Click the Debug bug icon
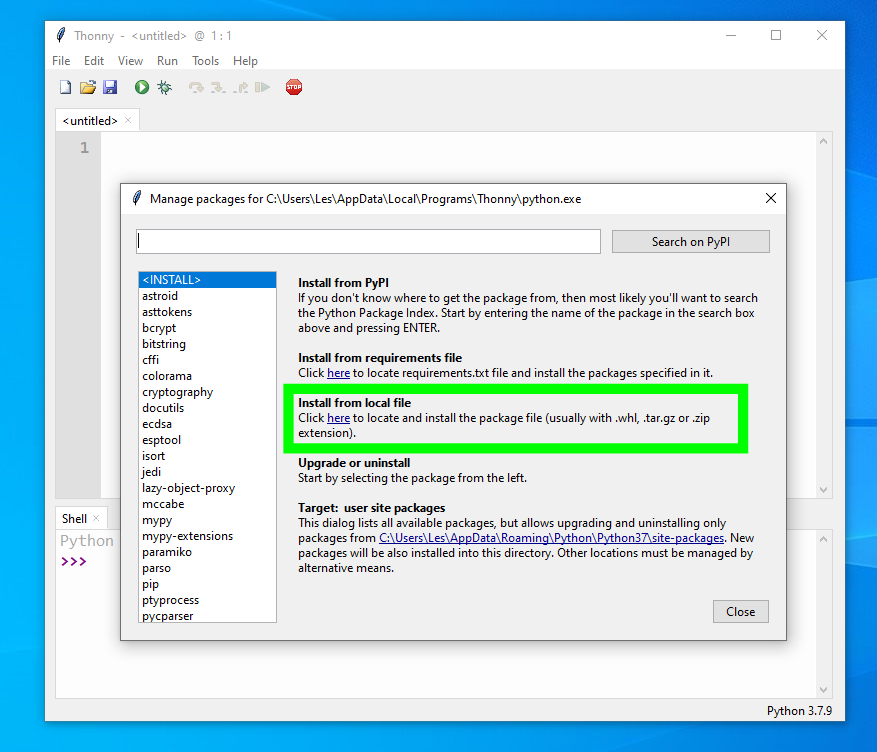This screenshot has height=752, width=877. [164, 87]
